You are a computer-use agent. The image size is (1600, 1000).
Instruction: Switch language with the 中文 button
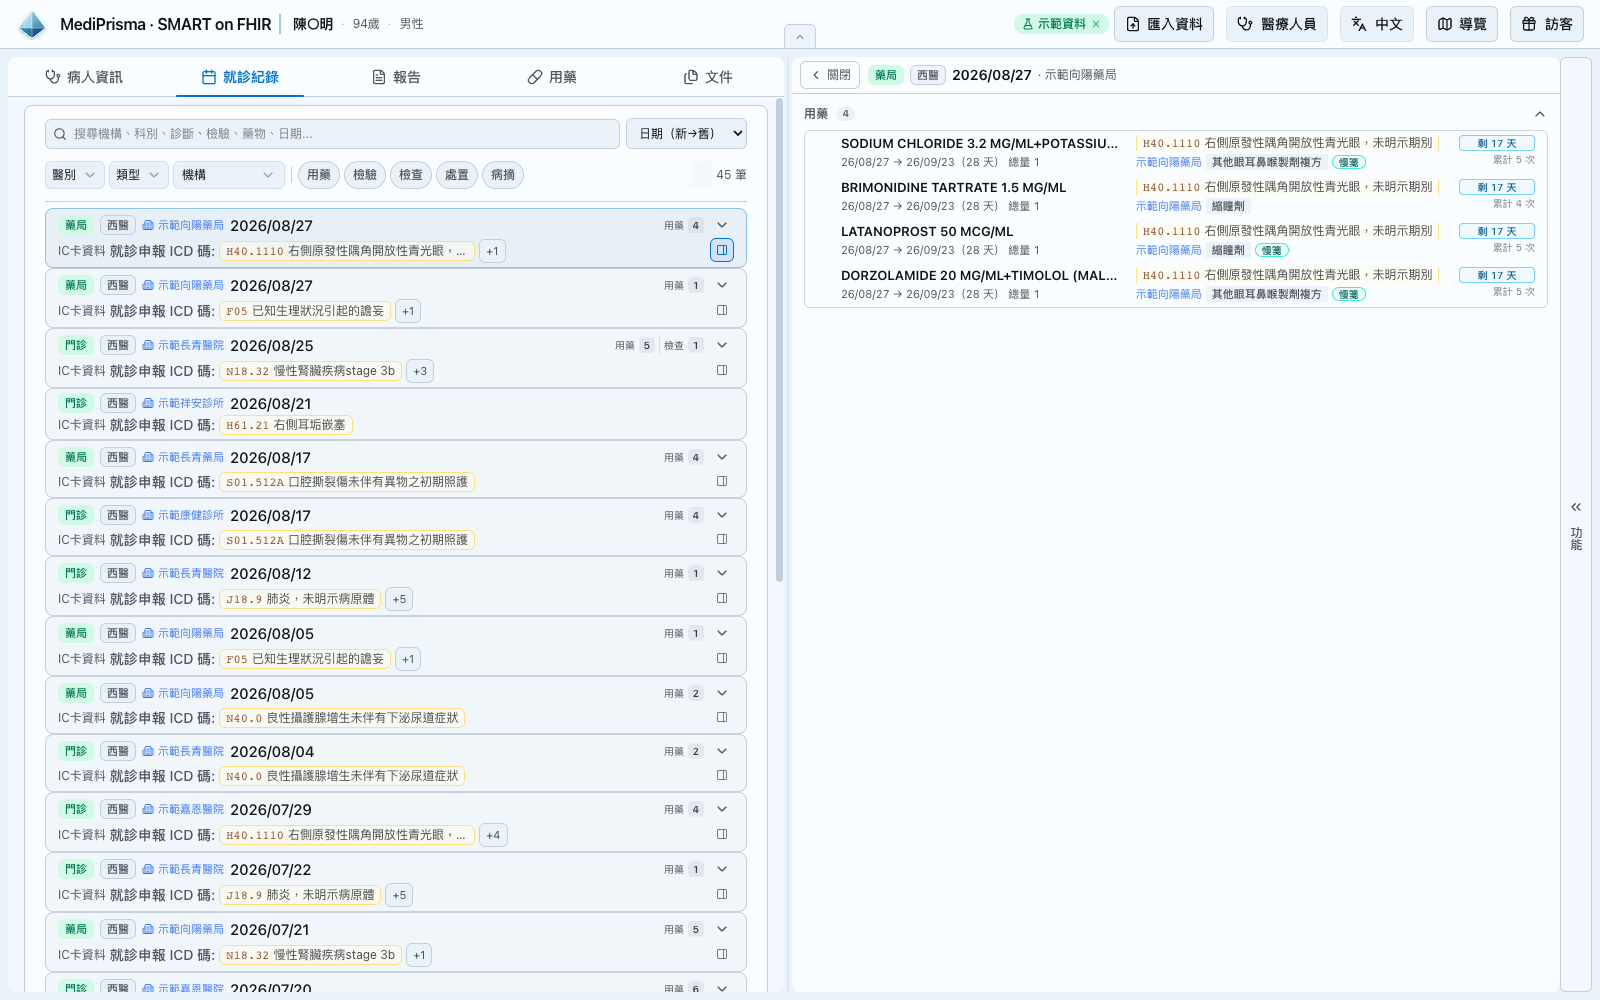click(x=1377, y=24)
